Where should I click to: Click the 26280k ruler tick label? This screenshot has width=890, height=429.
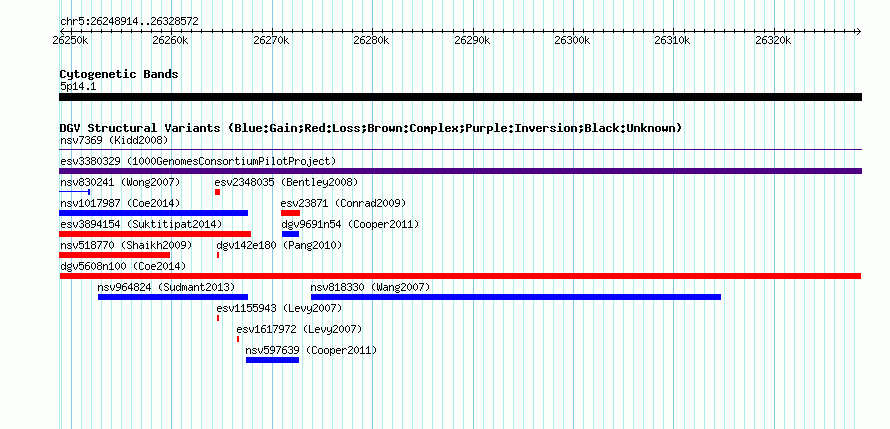tap(372, 40)
